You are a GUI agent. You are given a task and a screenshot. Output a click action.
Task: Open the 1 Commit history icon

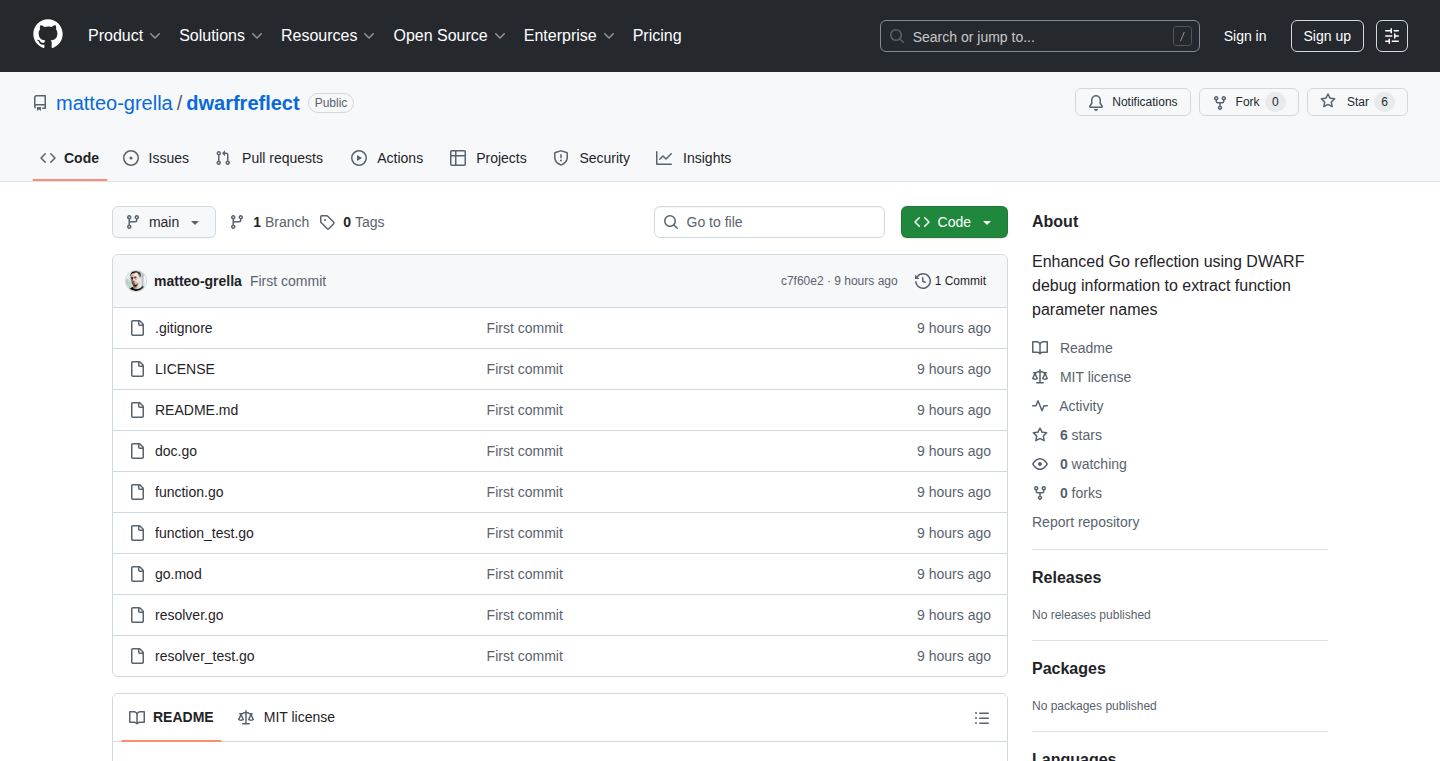click(x=923, y=281)
